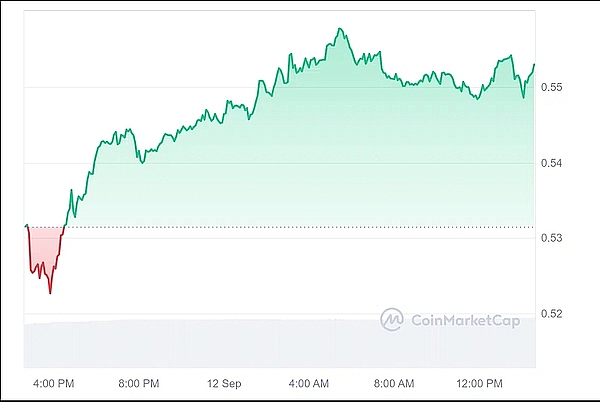Click the final green price point at right edge
The width and height of the screenshot is (600, 402).
coord(534,64)
